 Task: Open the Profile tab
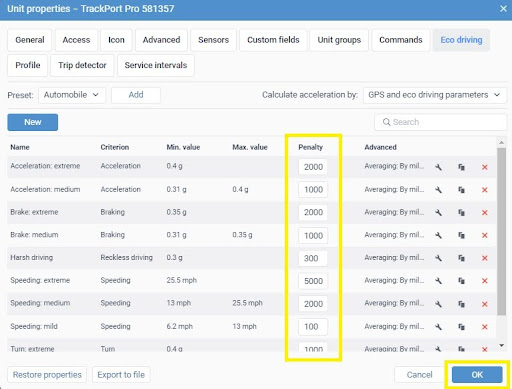coord(28,65)
